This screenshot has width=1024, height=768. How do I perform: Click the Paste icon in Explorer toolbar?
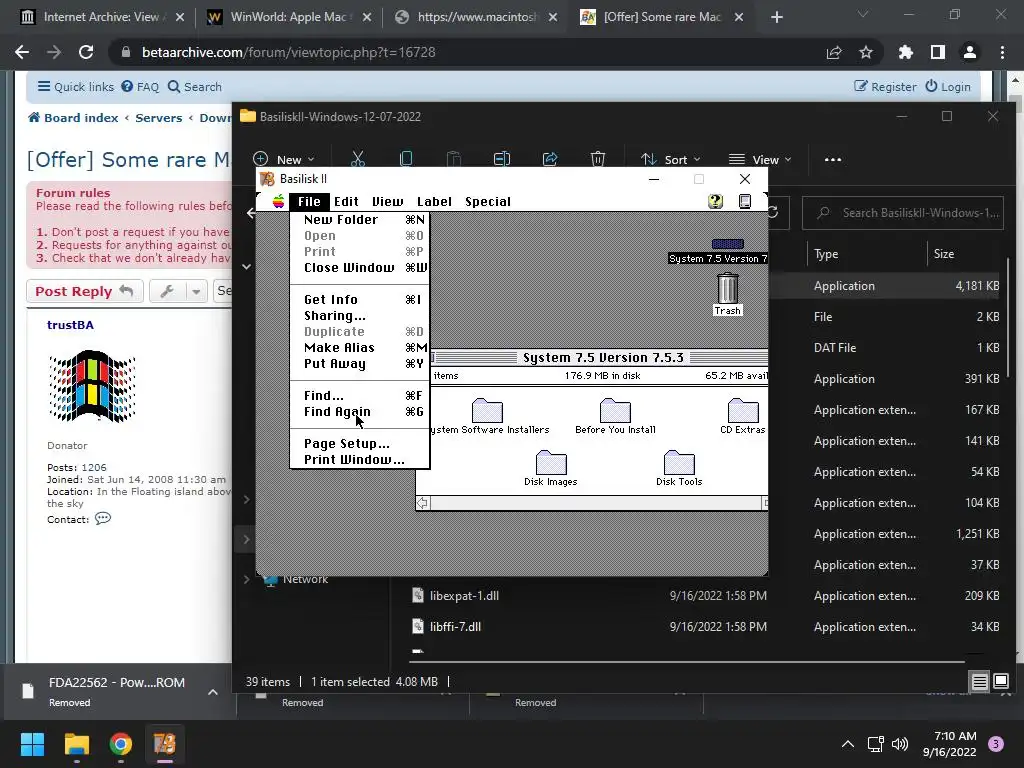(x=454, y=159)
